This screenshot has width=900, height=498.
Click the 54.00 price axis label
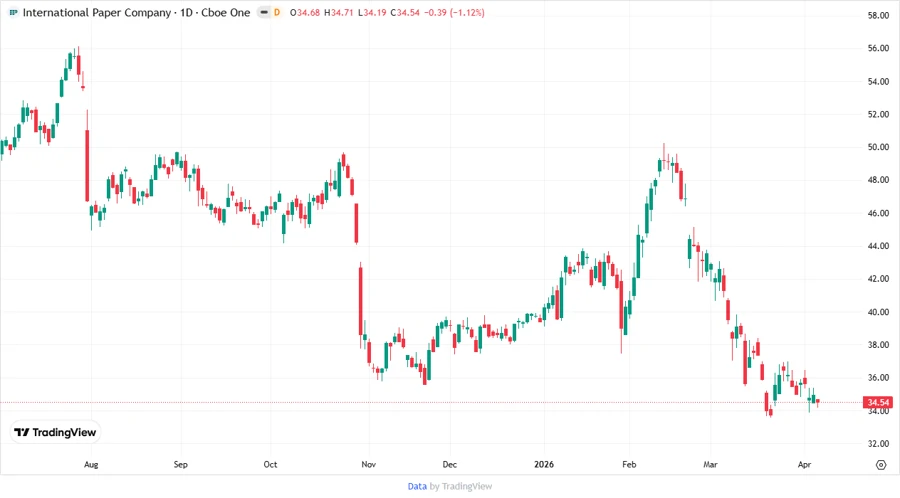coord(878,81)
